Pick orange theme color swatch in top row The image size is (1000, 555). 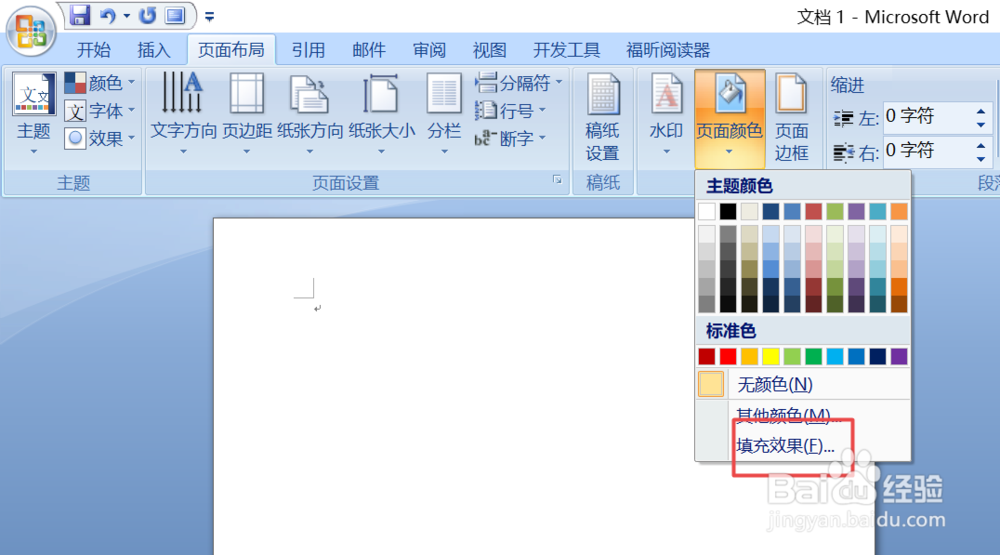click(899, 211)
